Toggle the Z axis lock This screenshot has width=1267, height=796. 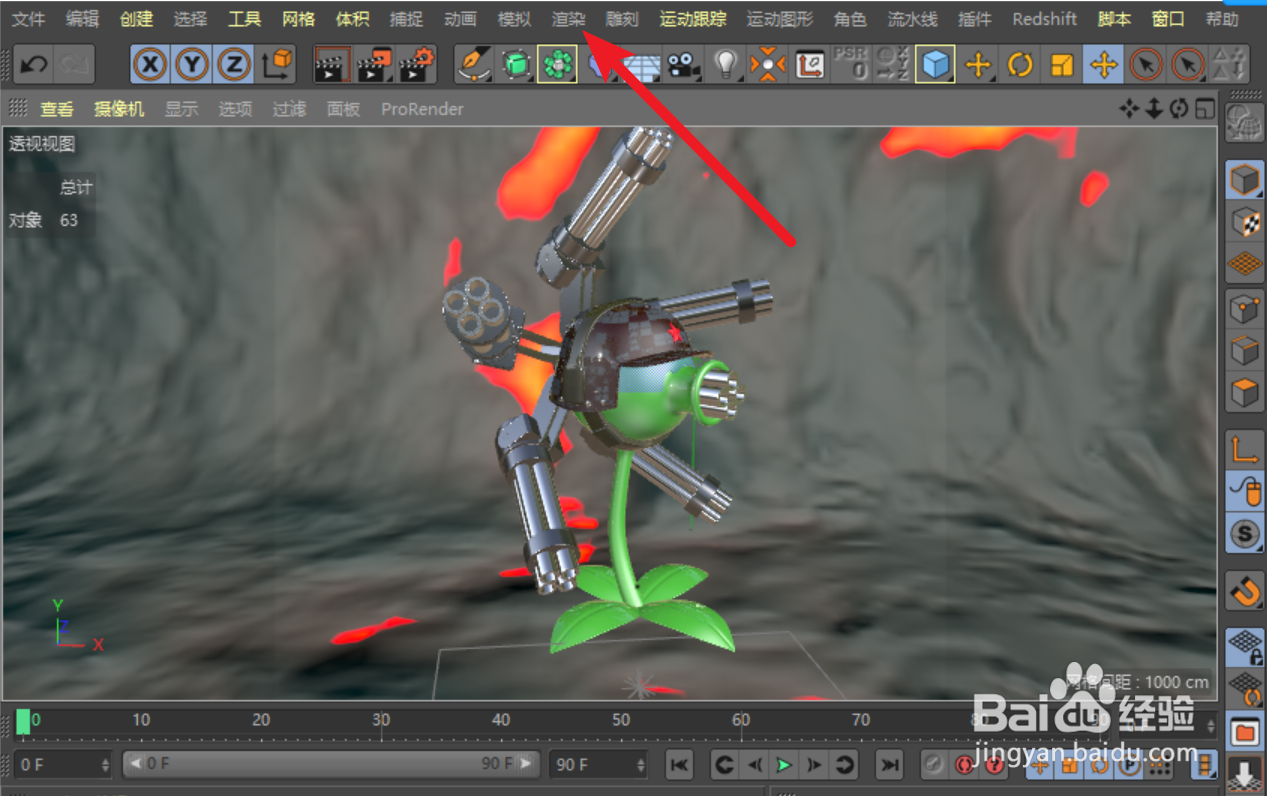click(234, 65)
